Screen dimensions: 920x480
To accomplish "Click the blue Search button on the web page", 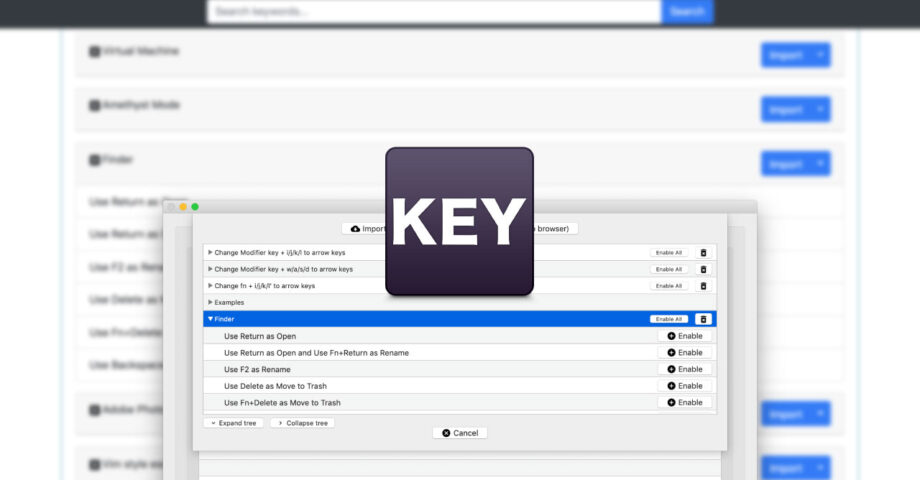I will click(x=687, y=11).
